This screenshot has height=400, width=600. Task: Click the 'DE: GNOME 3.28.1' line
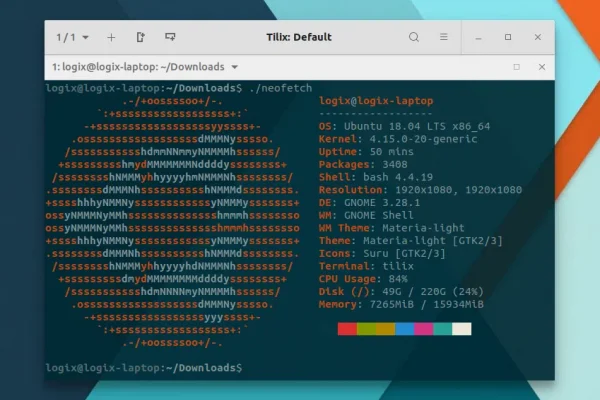coord(369,202)
